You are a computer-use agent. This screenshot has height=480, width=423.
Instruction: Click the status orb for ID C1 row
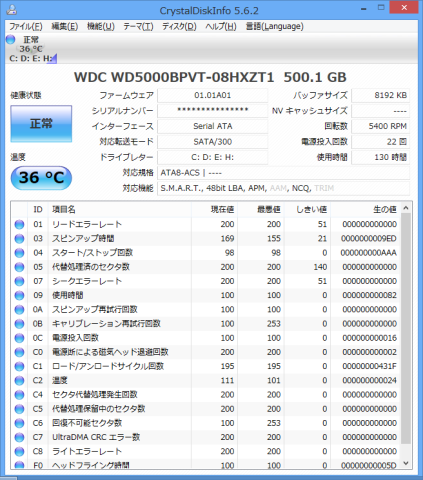[x=19, y=366]
